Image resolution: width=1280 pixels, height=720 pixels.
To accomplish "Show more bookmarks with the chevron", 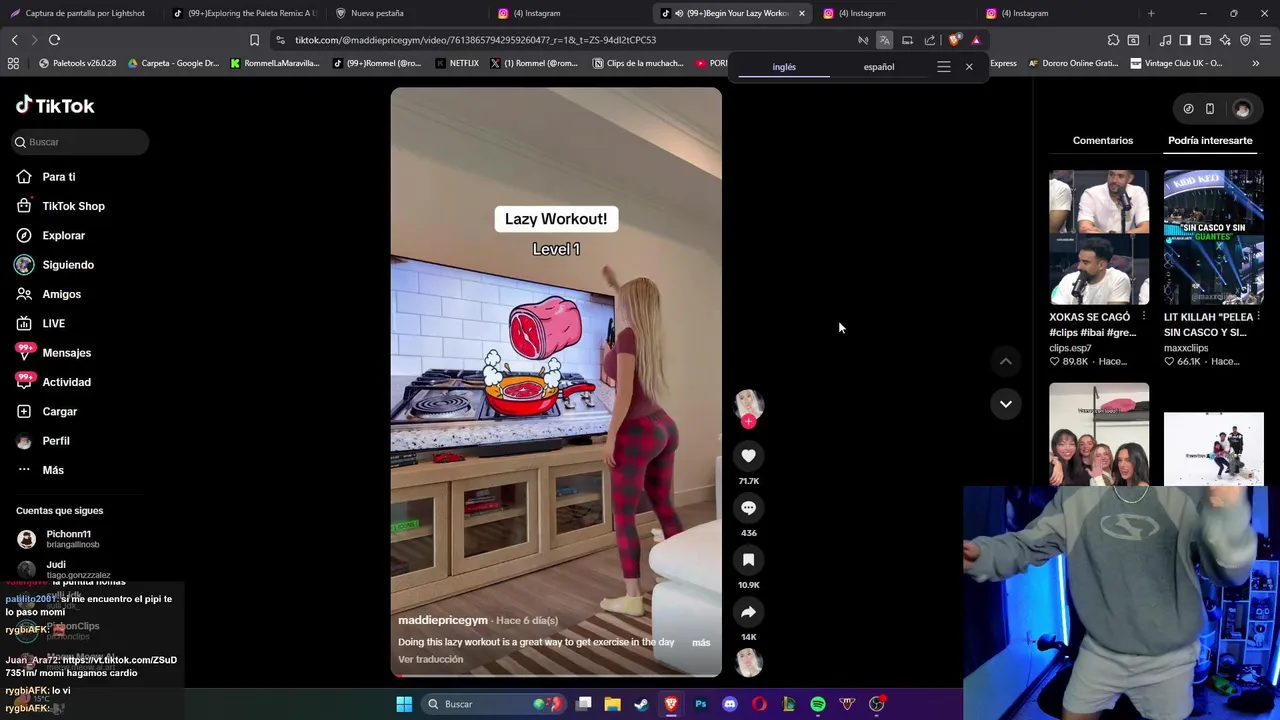I will point(1255,63).
